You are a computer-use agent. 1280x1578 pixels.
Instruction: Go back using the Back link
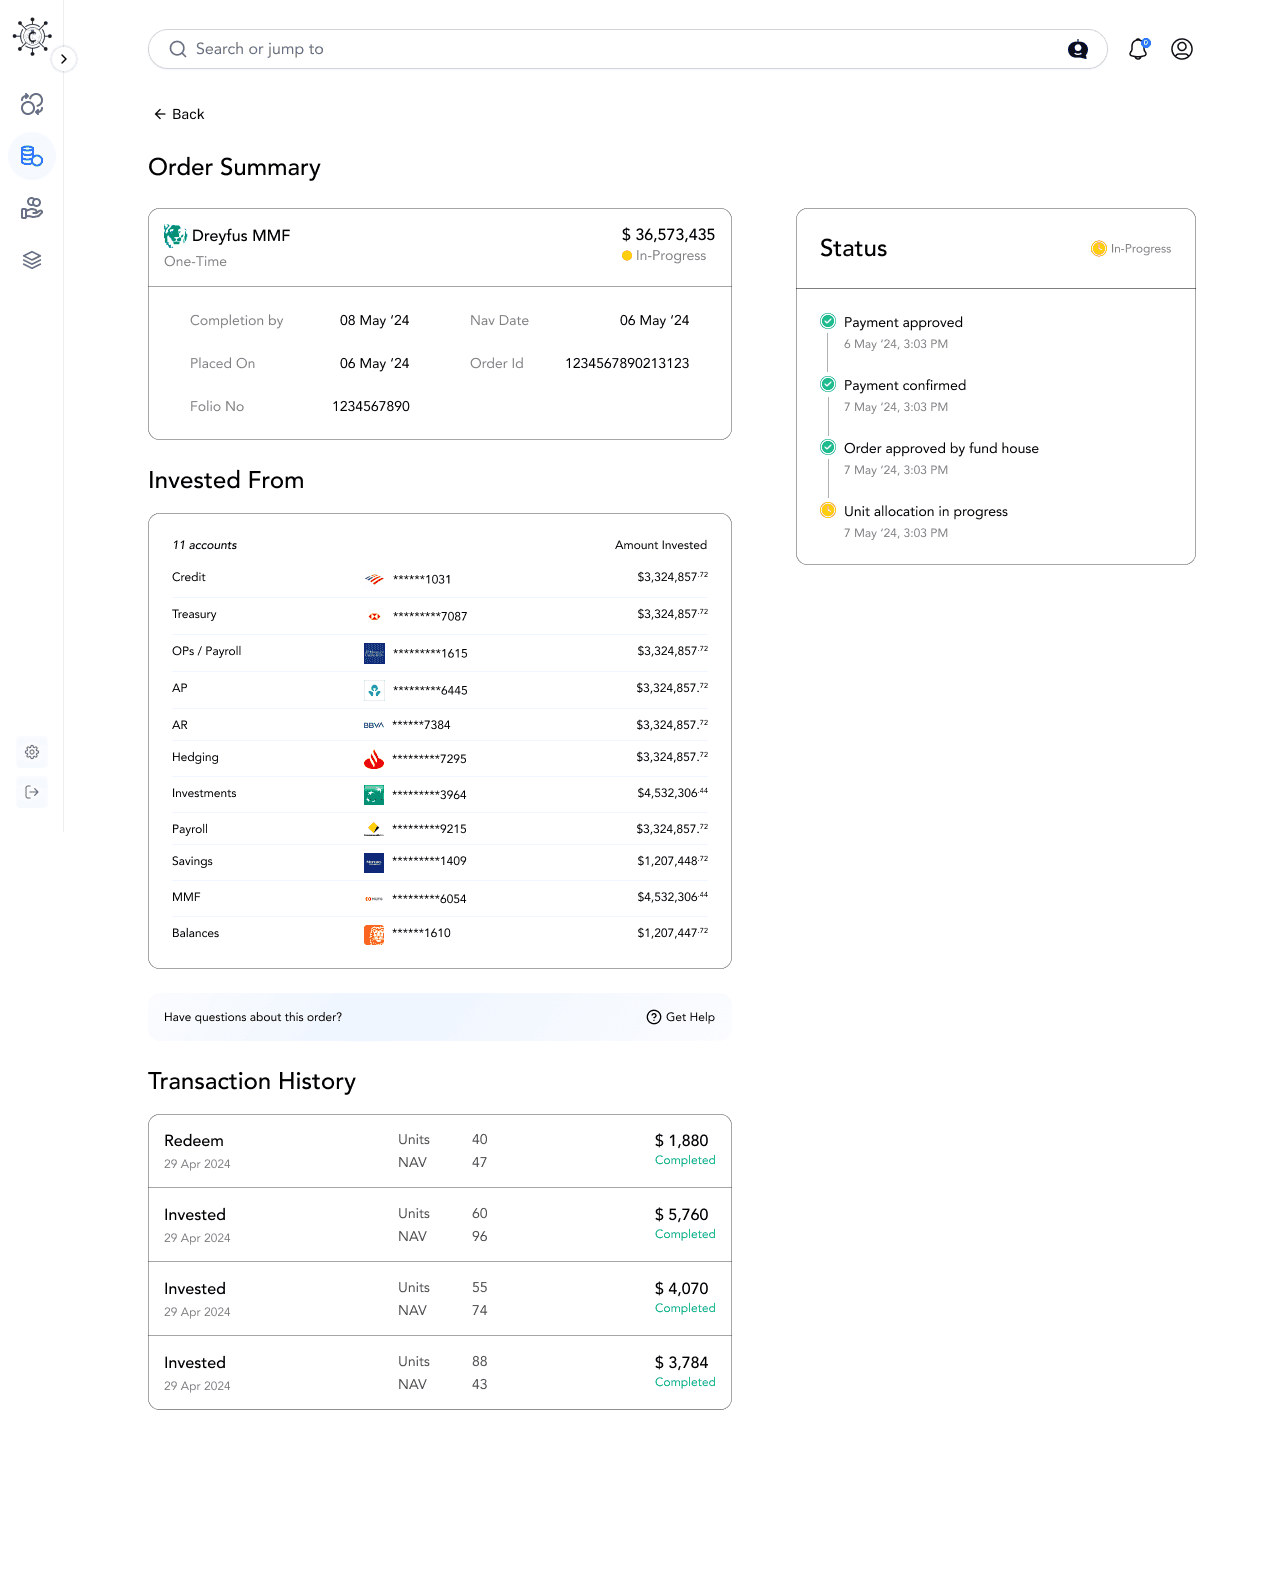179,114
